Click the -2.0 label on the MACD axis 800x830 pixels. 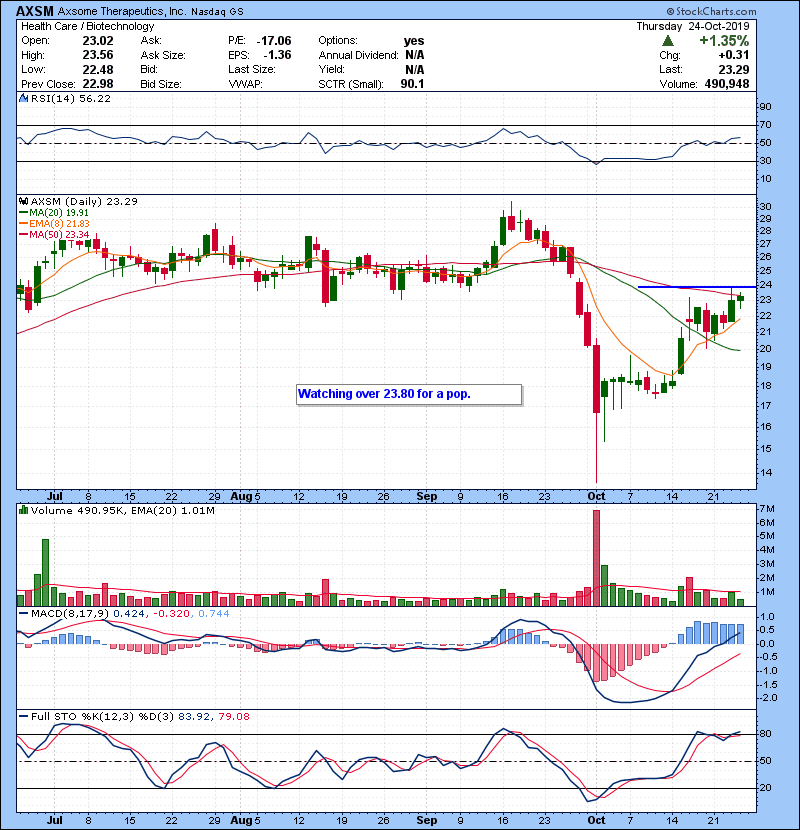[x=767, y=698]
